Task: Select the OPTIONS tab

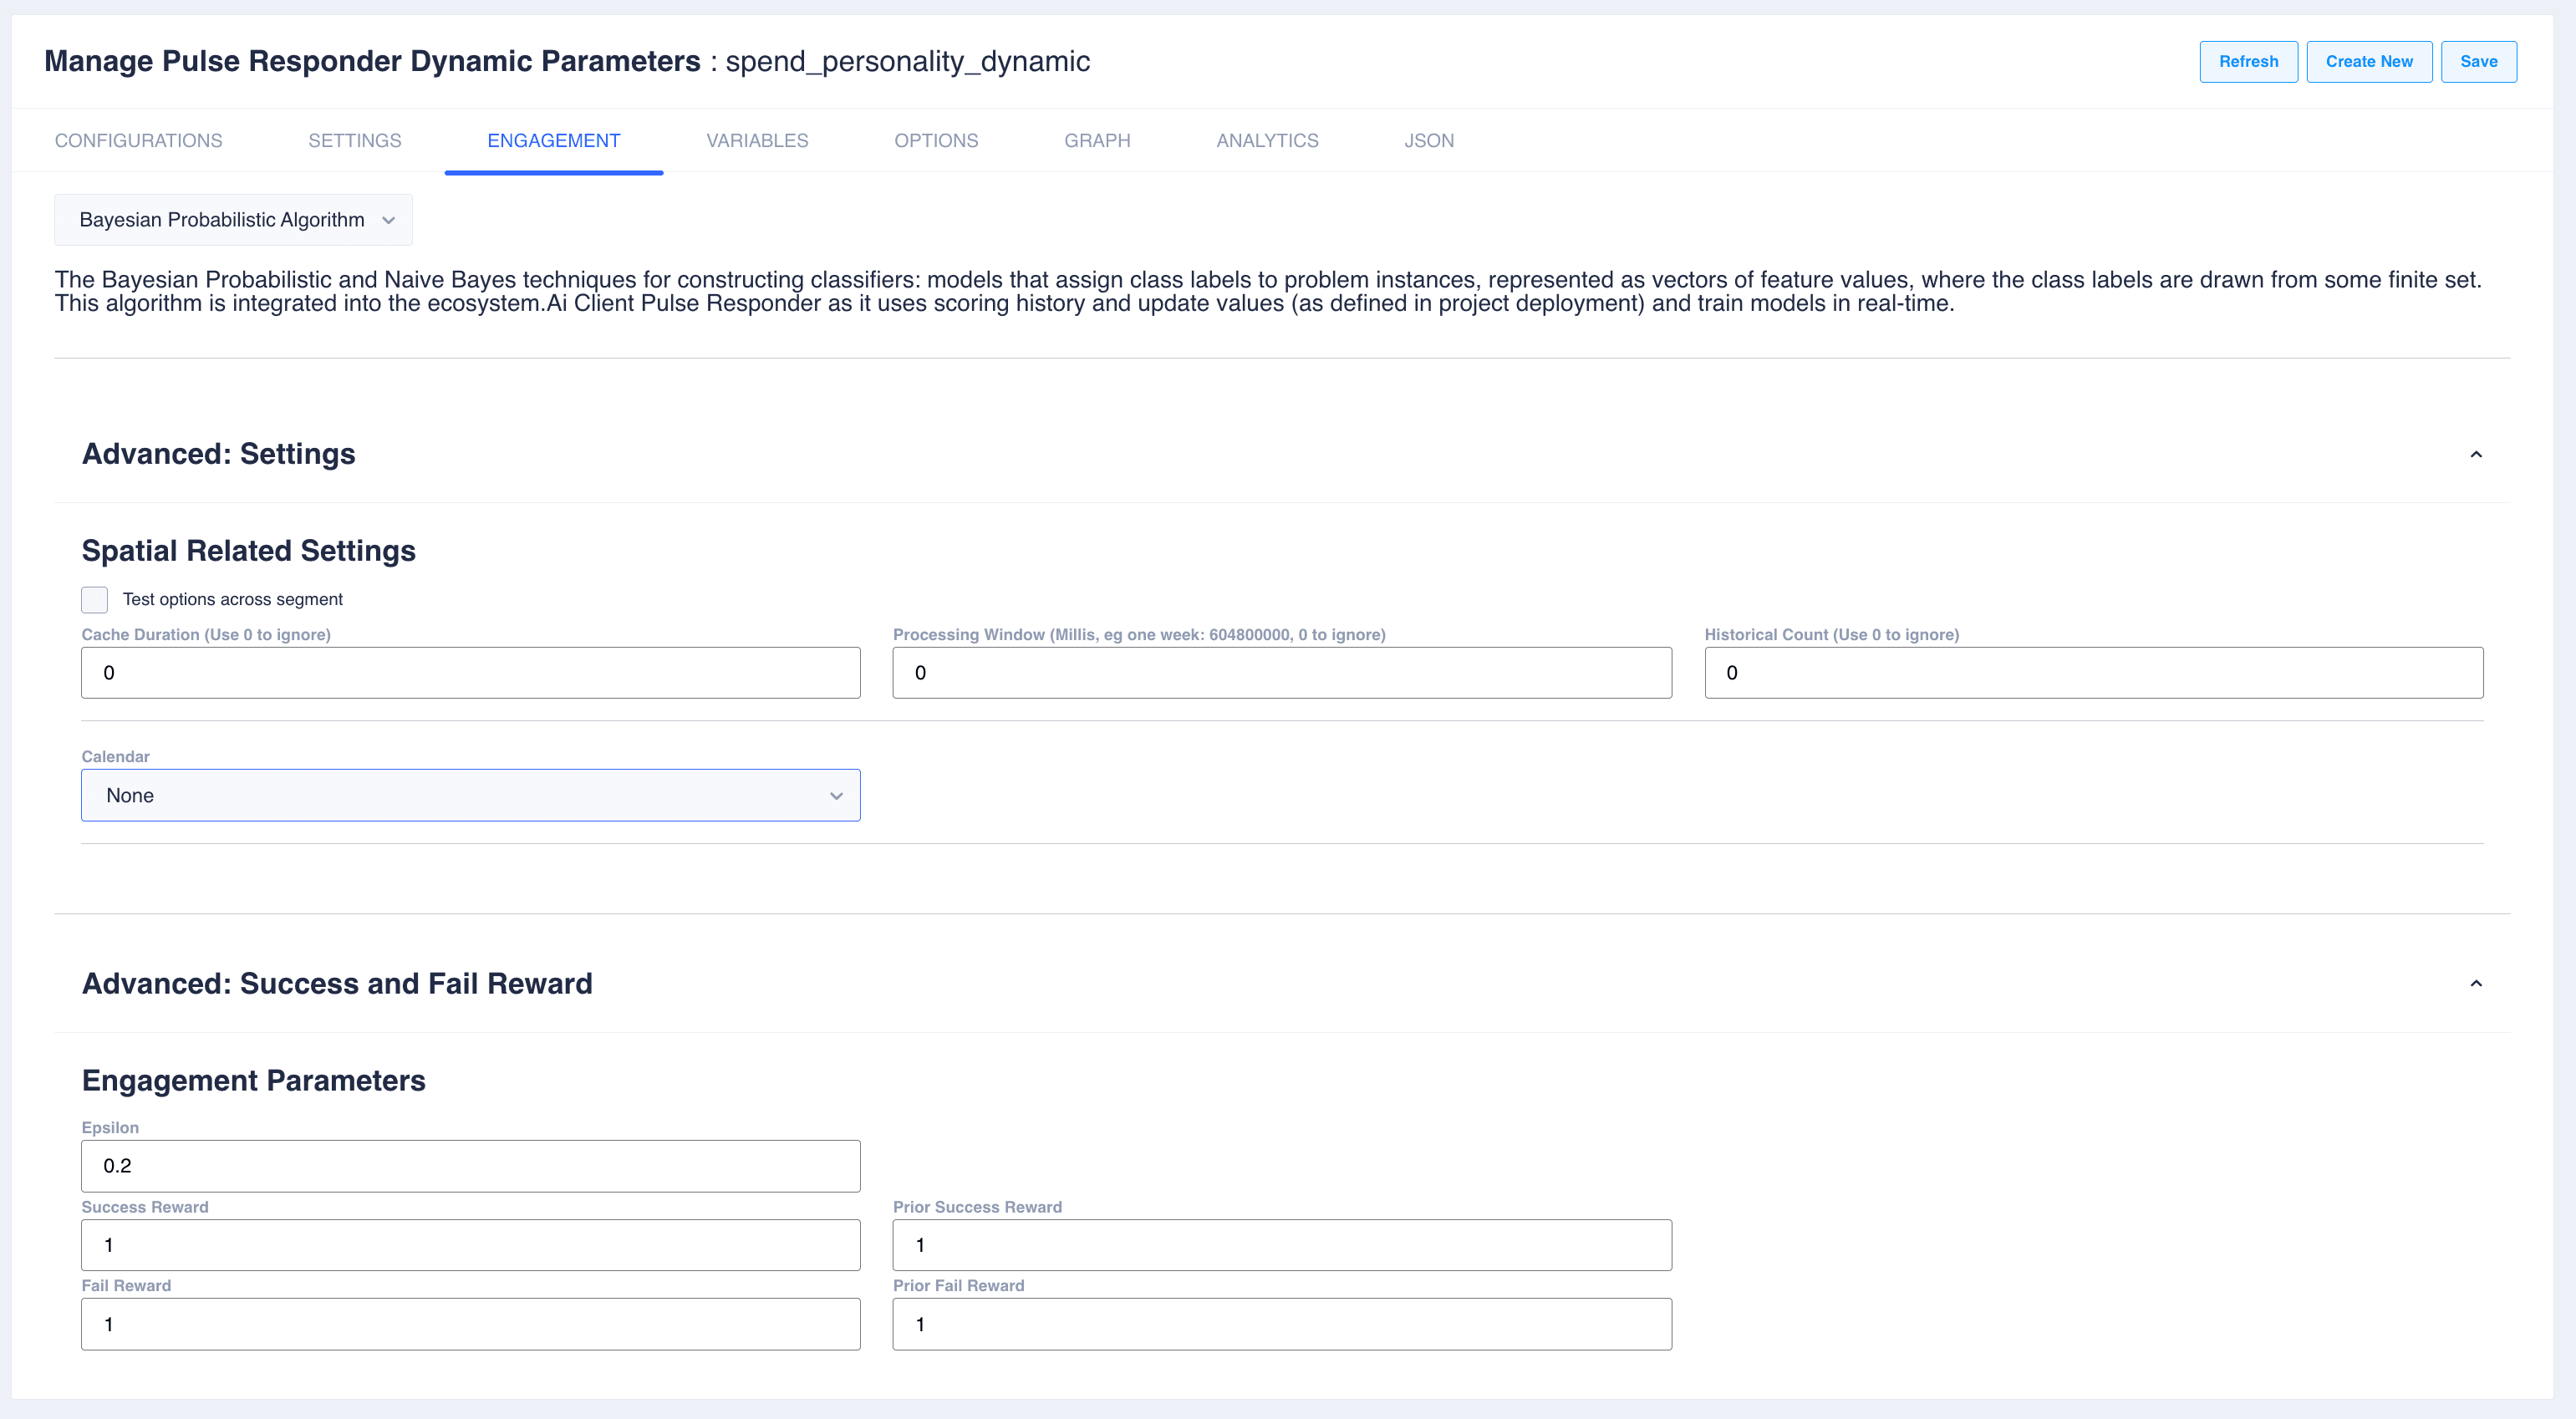Action: pos(936,141)
